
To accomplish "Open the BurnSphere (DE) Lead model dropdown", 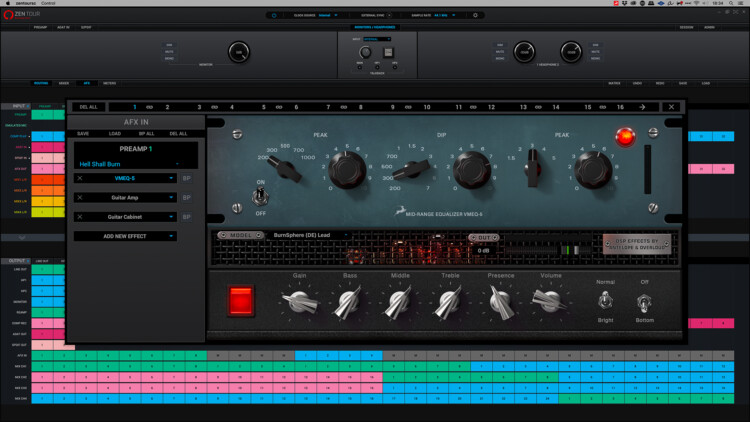I will pyautogui.click(x=310, y=235).
